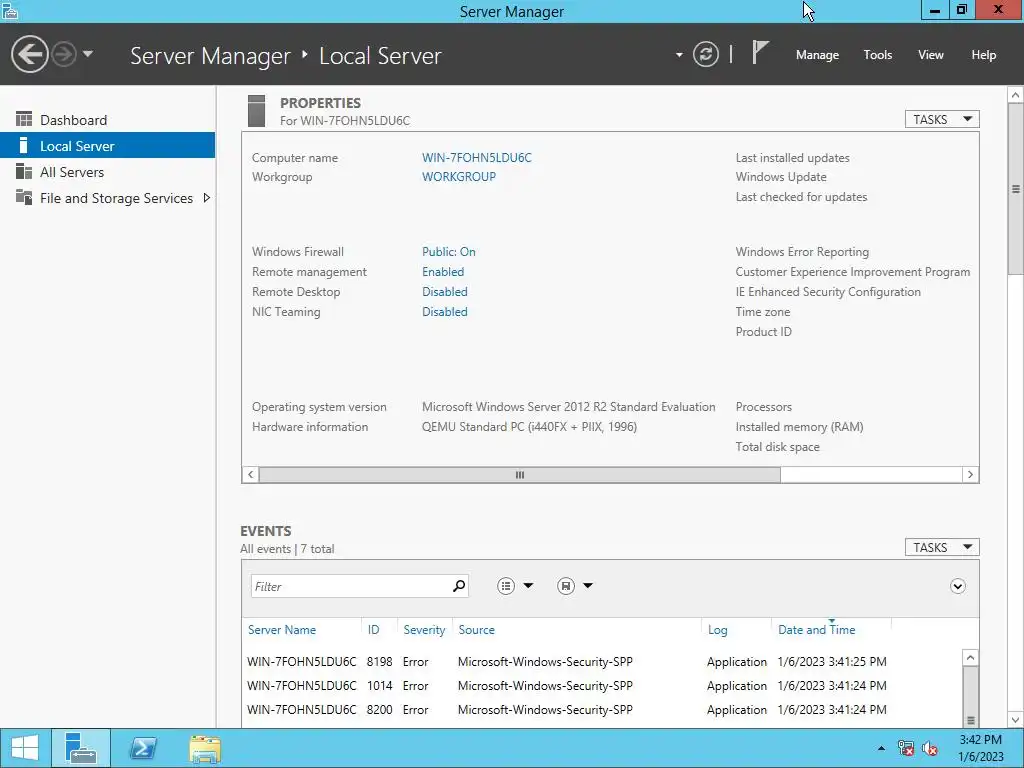Open the arrow beside the save query icon

click(x=588, y=586)
